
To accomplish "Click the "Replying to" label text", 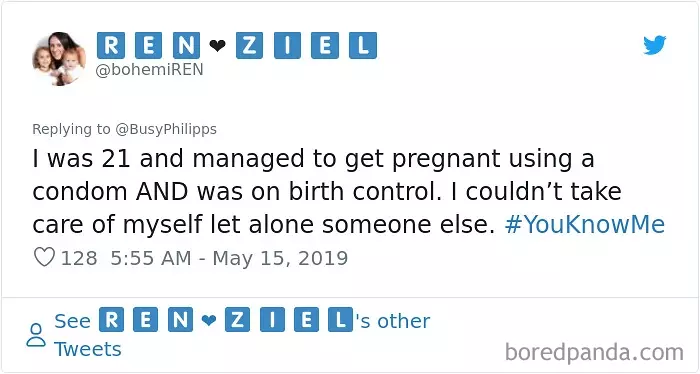I will point(71,129).
